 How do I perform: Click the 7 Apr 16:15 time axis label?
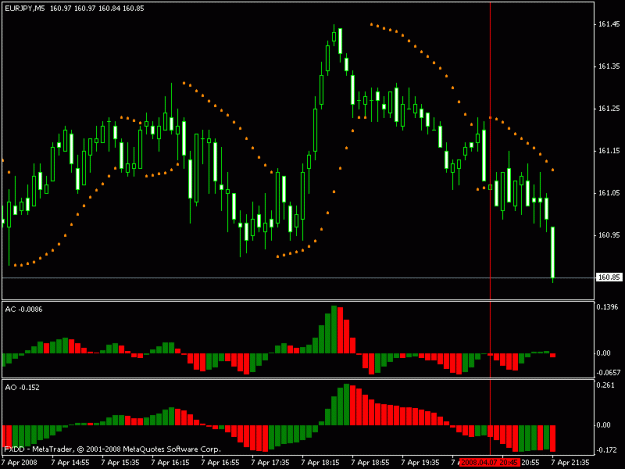(170, 463)
